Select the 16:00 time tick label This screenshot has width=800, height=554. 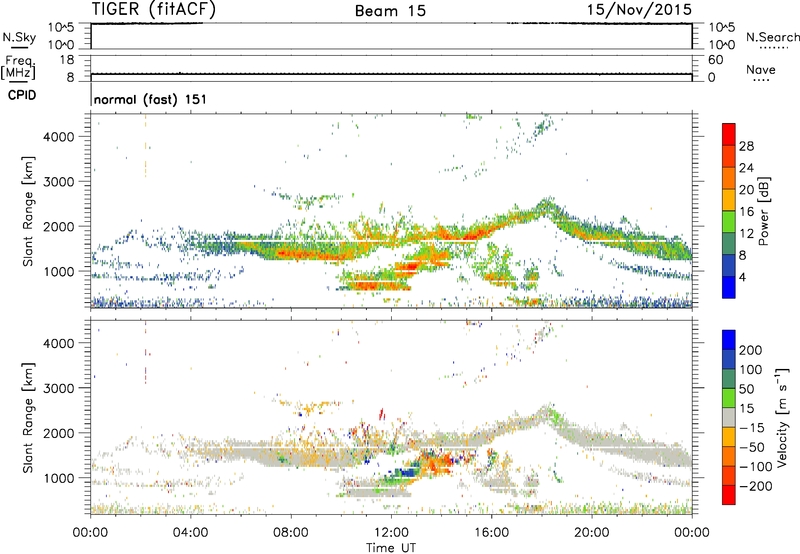491,533
